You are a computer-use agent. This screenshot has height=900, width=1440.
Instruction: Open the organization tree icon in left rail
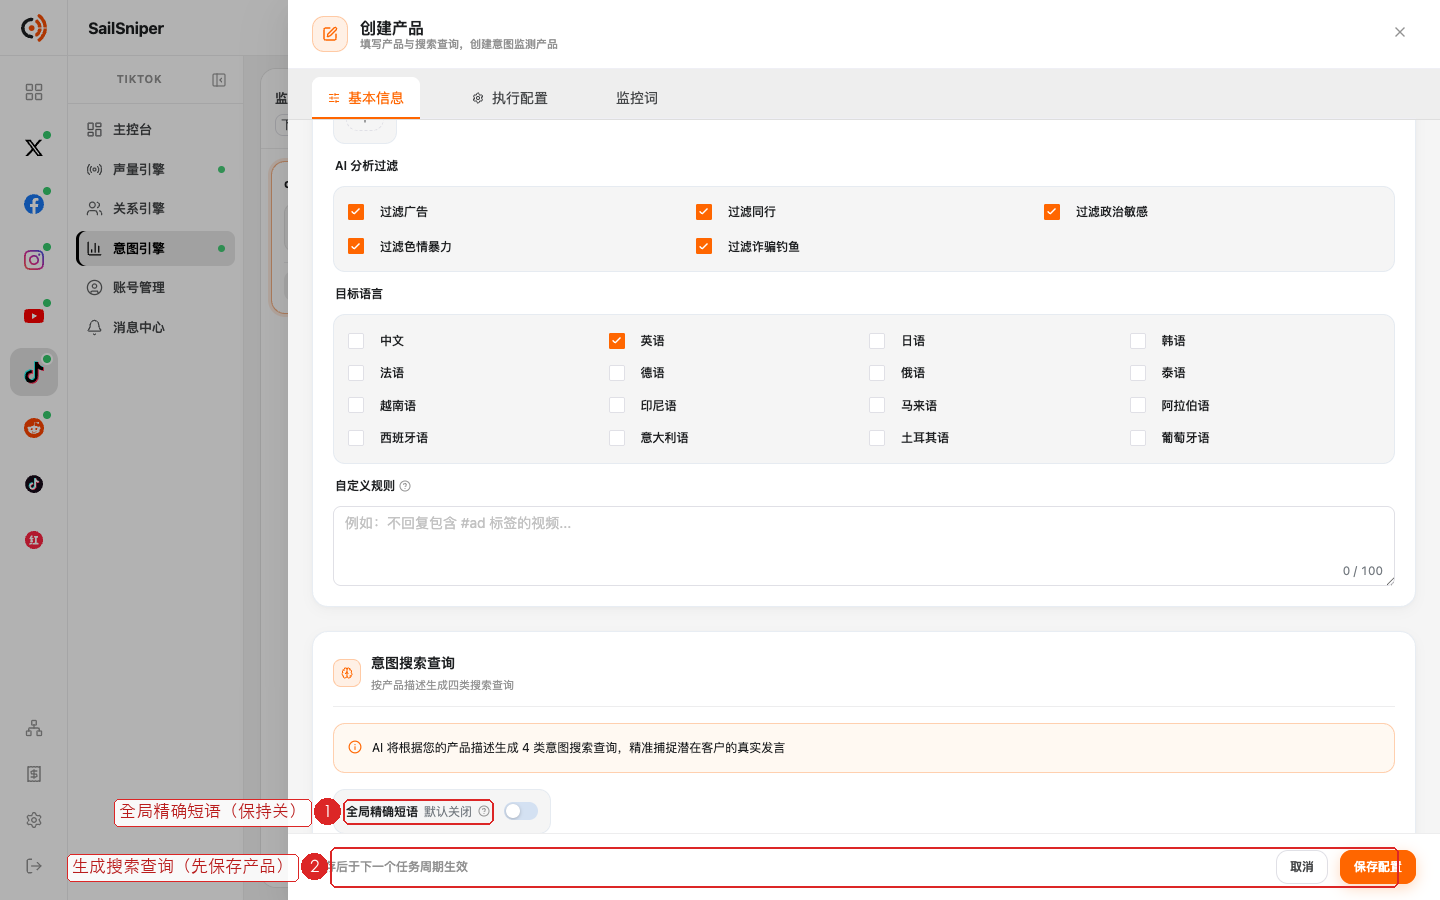[x=34, y=728]
